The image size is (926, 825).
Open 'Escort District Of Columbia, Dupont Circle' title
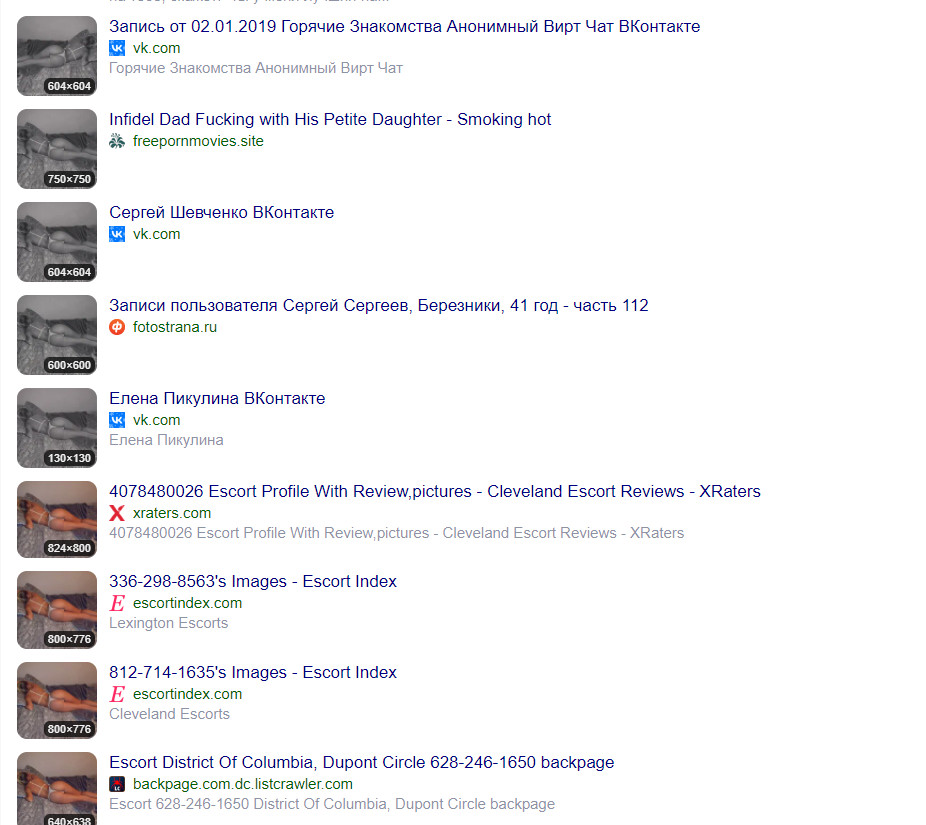pos(361,762)
